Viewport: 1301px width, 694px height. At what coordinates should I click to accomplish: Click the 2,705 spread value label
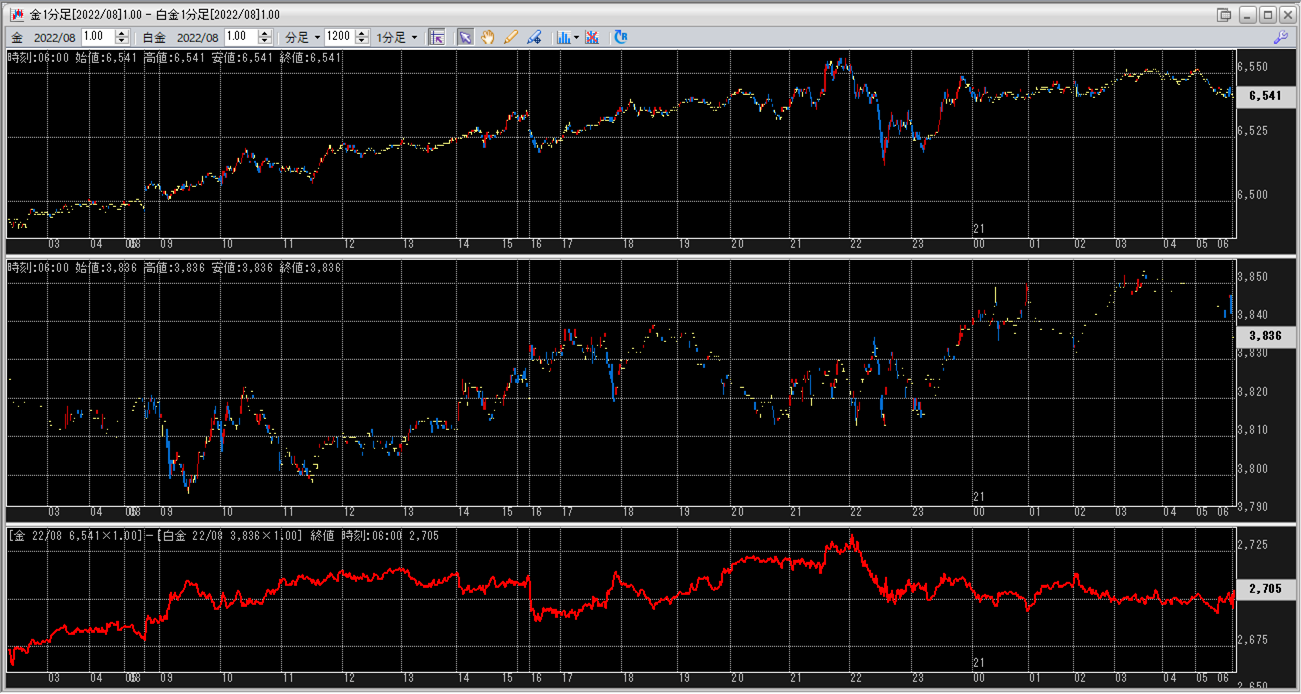pyautogui.click(x=1265, y=589)
